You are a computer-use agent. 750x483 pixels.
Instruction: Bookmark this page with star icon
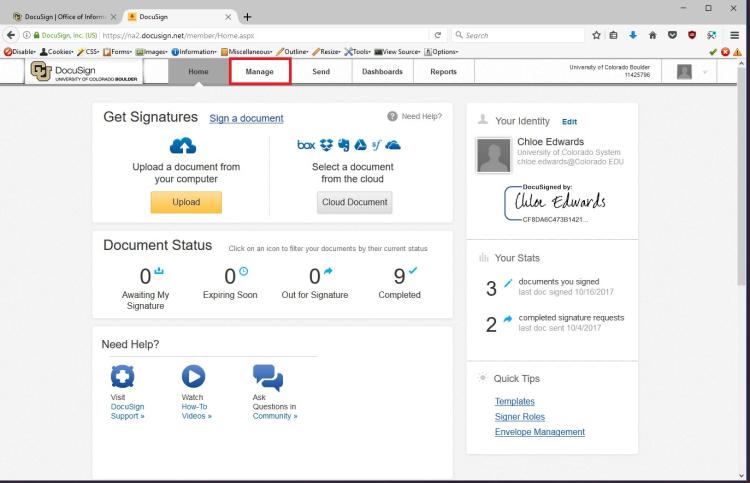596,35
